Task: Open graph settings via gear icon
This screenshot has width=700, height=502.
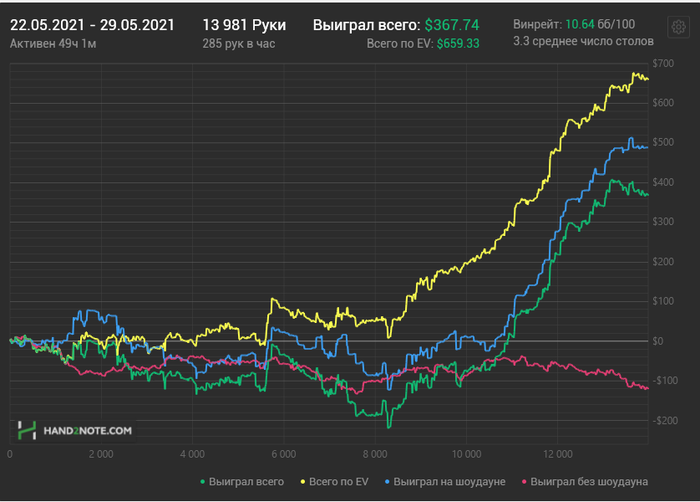Action: tap(678, 27)
